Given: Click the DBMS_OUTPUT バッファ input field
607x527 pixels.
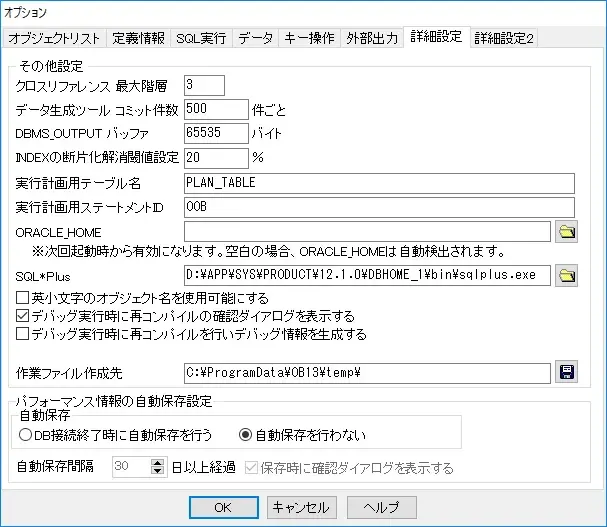Looking at the screenshot, I should (216, 133).
